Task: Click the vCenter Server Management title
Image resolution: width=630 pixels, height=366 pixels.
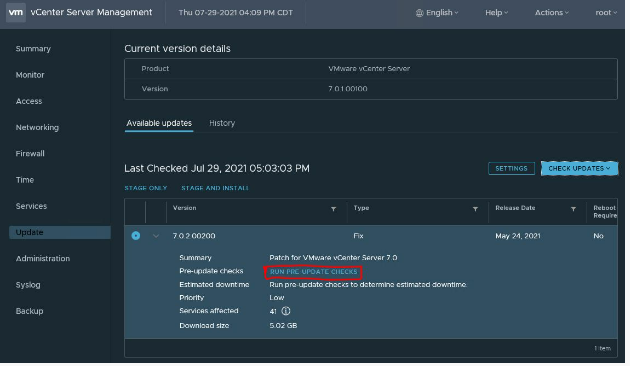Action: coord(91,12)
